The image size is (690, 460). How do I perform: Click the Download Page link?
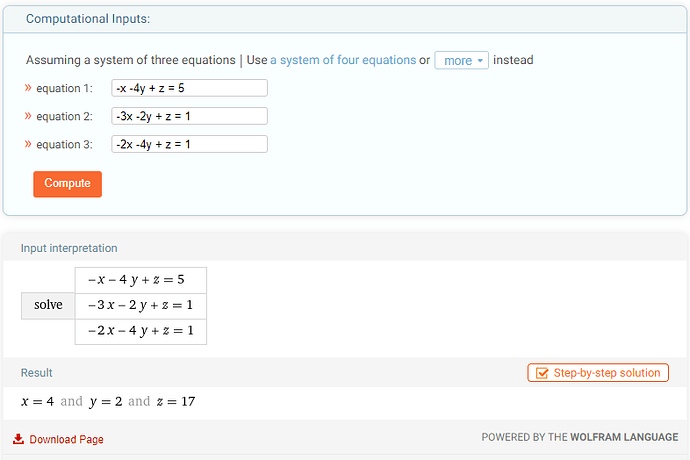pyautogui.click(x=66, y=439)
